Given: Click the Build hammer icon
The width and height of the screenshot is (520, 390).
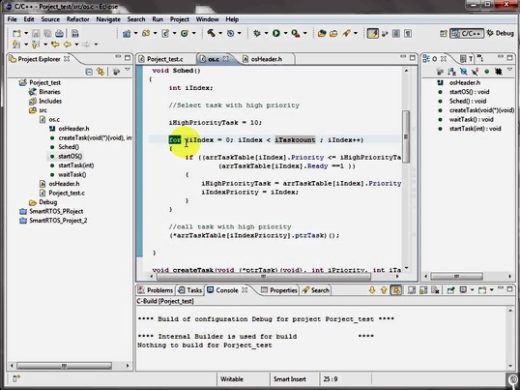Looking at the screenshot, I should coord(211,33).
